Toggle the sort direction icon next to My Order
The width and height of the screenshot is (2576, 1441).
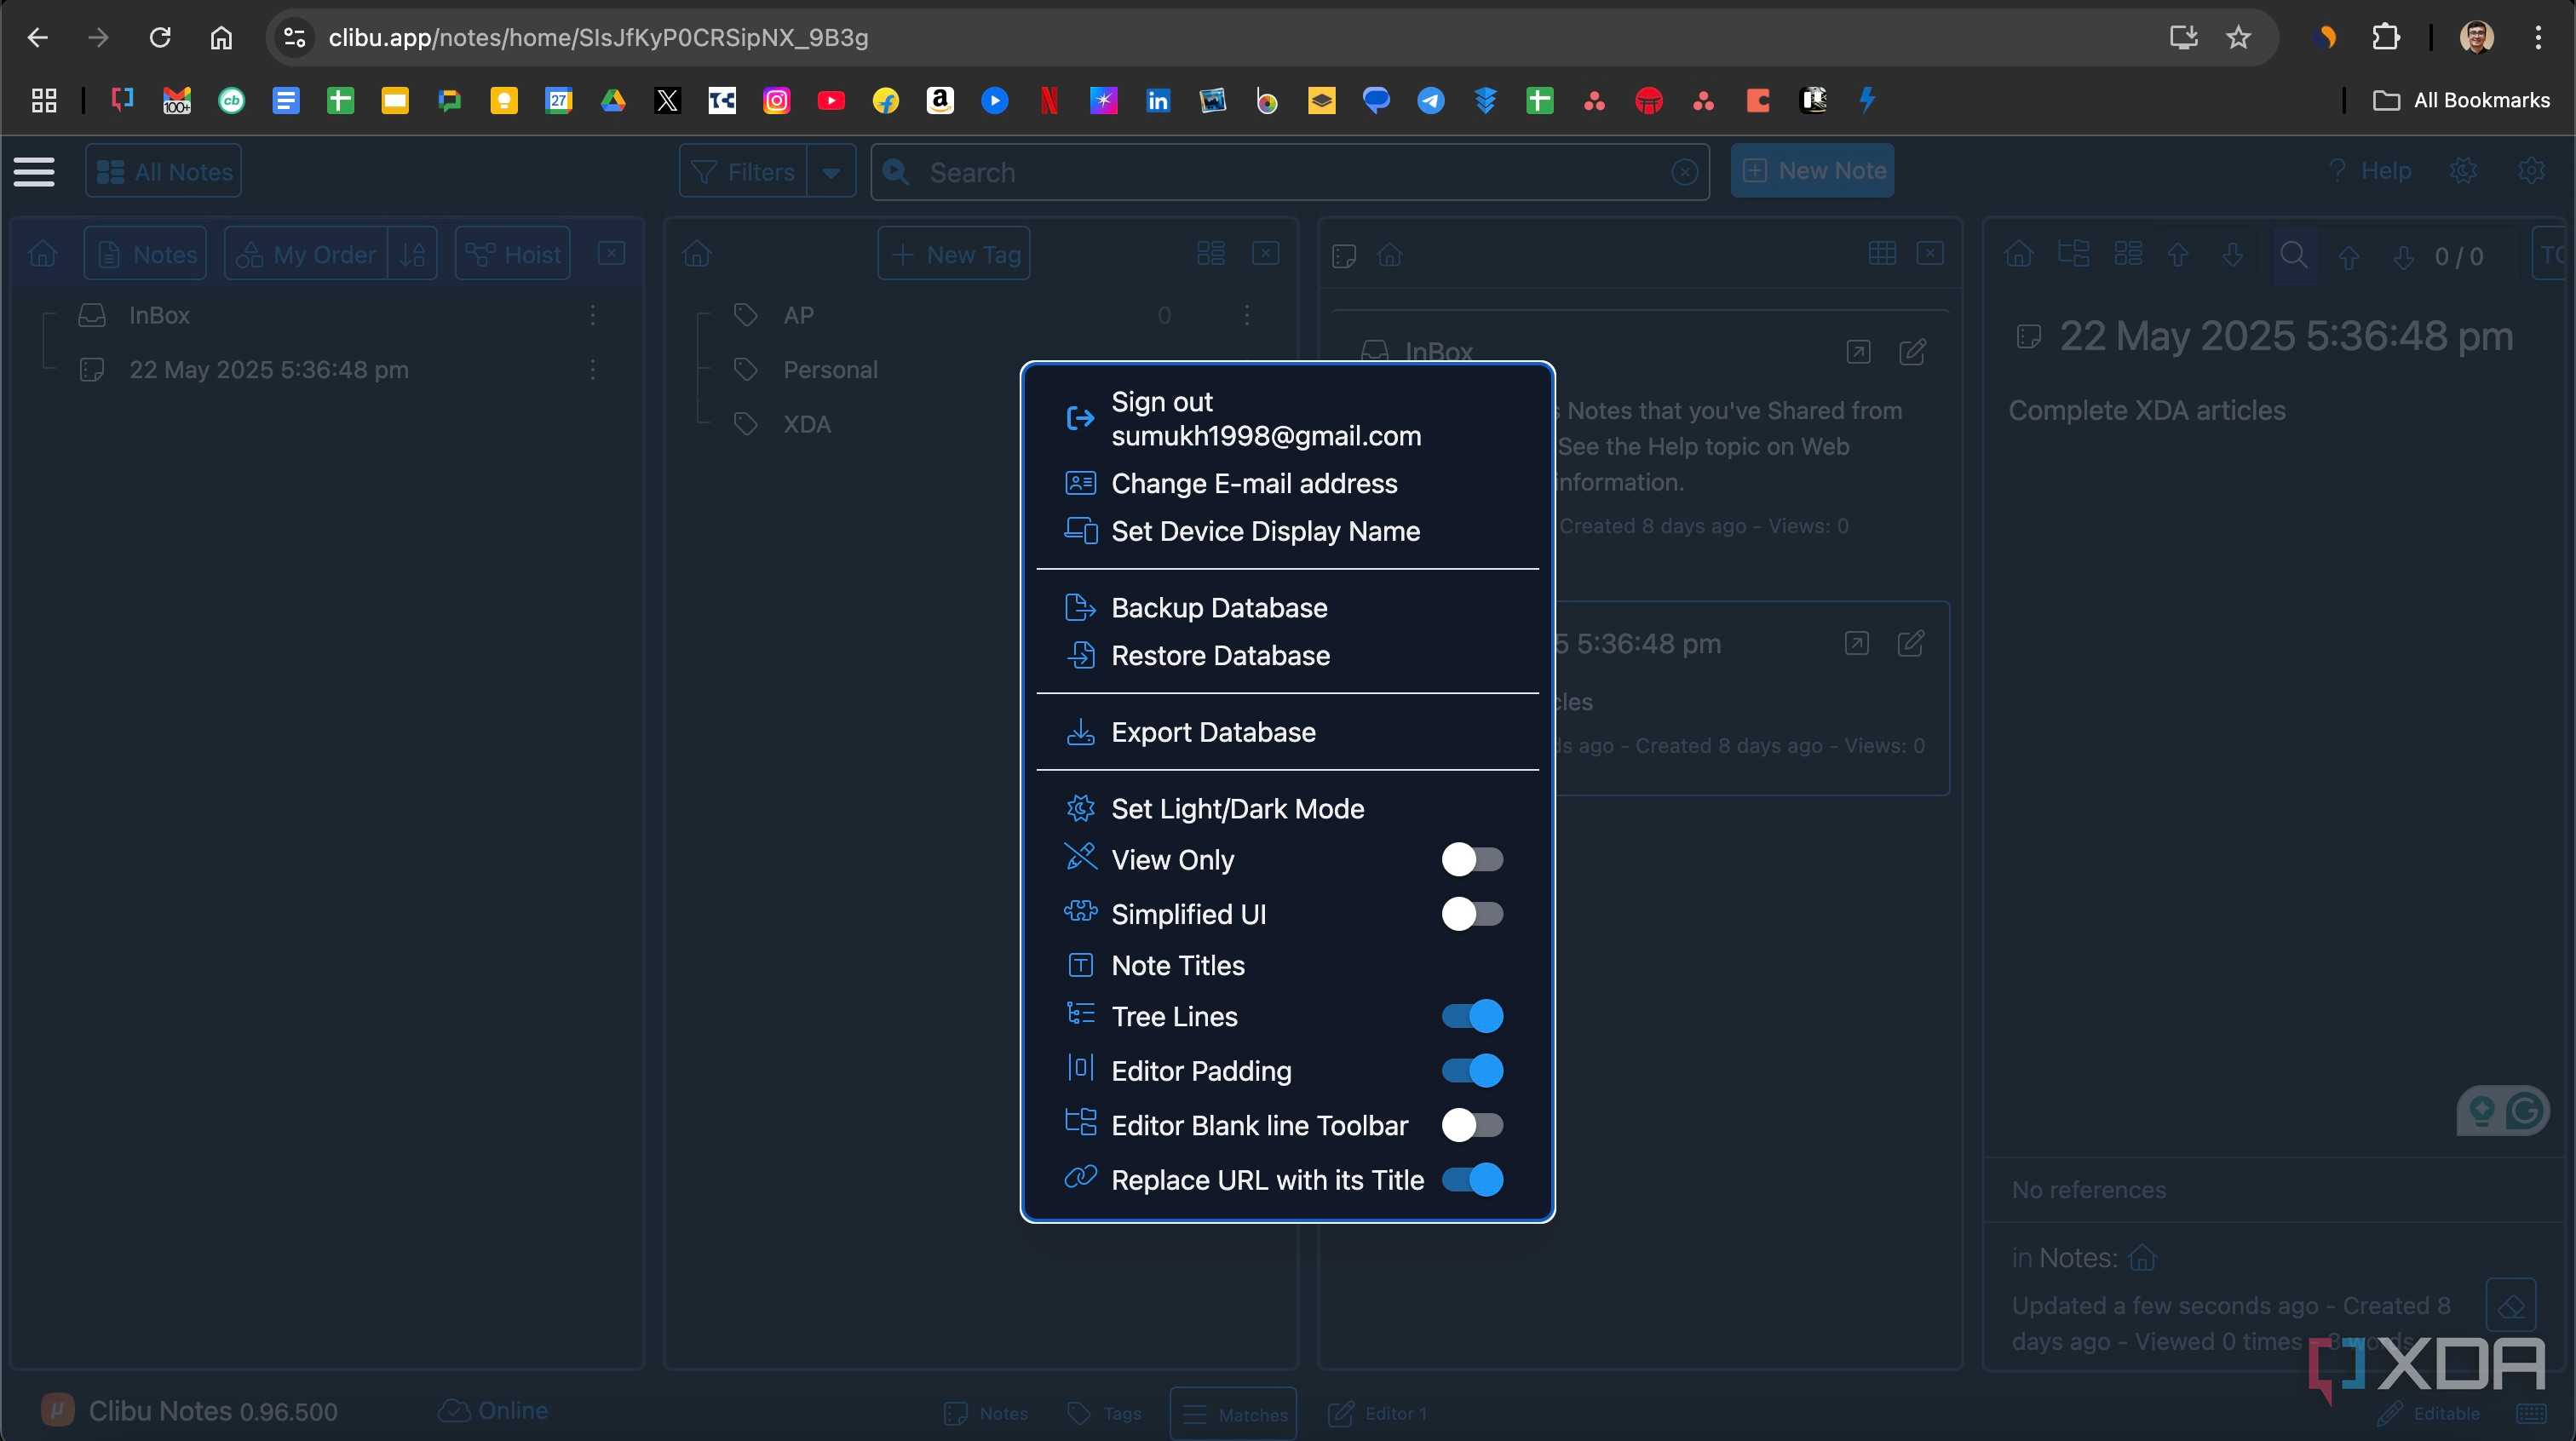(413, 254)
